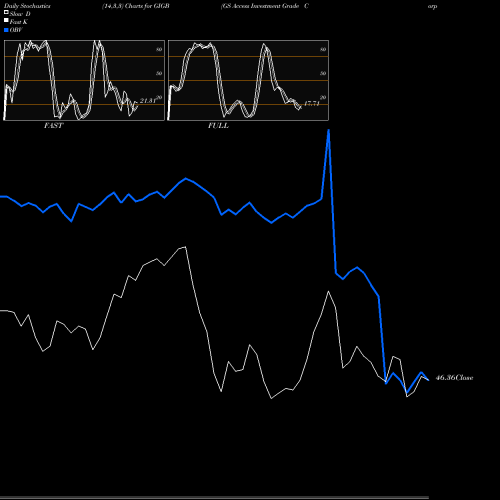
Task: Select the 'Daily Stochastics' title text
Action: (27, 6)
